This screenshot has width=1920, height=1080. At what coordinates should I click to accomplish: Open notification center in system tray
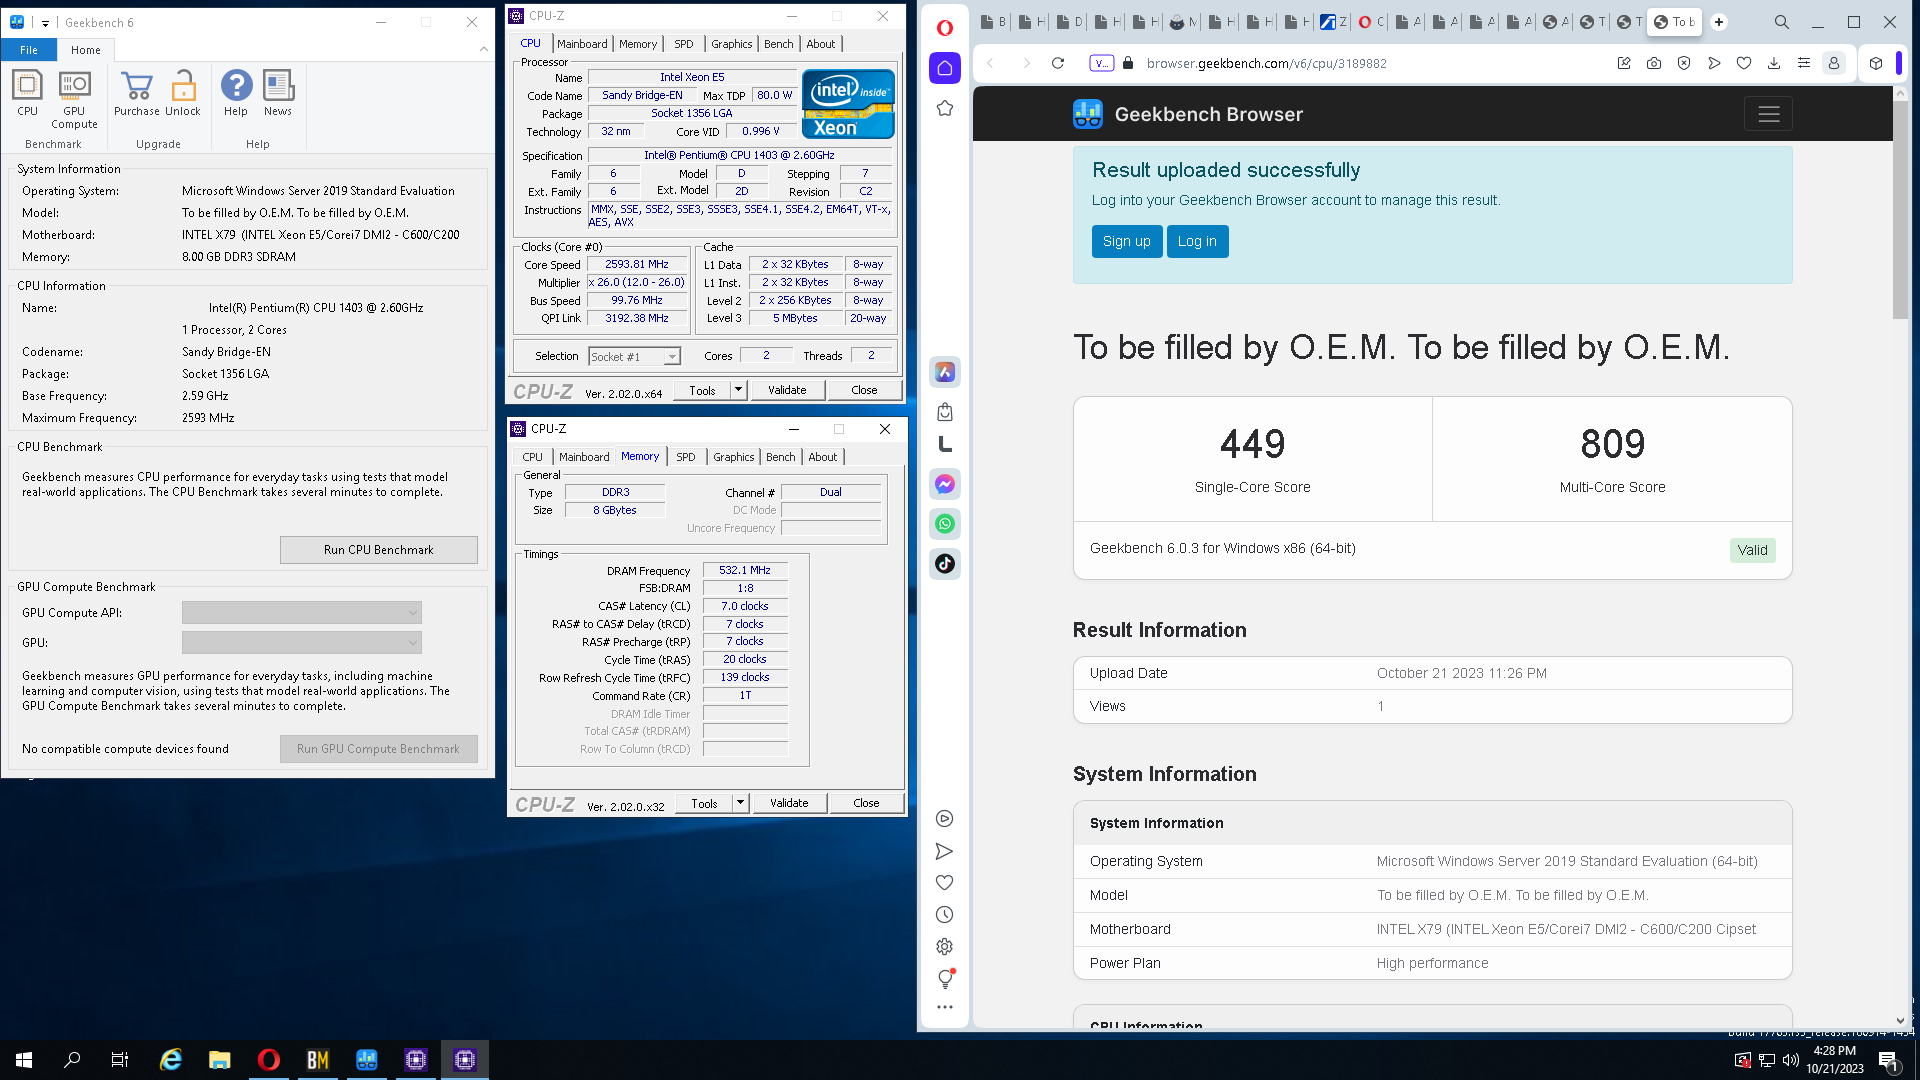(x=1888, y=1060)
